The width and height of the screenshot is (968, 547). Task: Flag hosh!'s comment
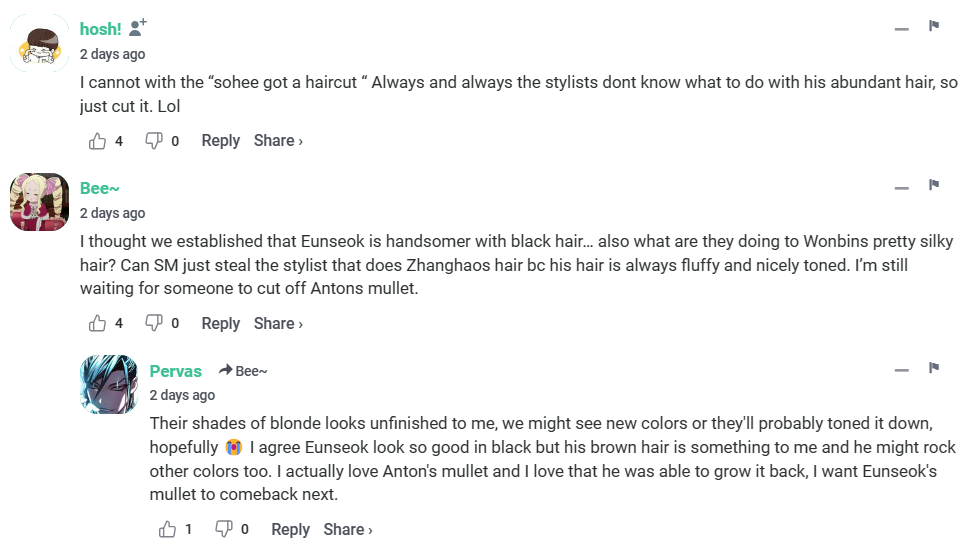(934, 26)
